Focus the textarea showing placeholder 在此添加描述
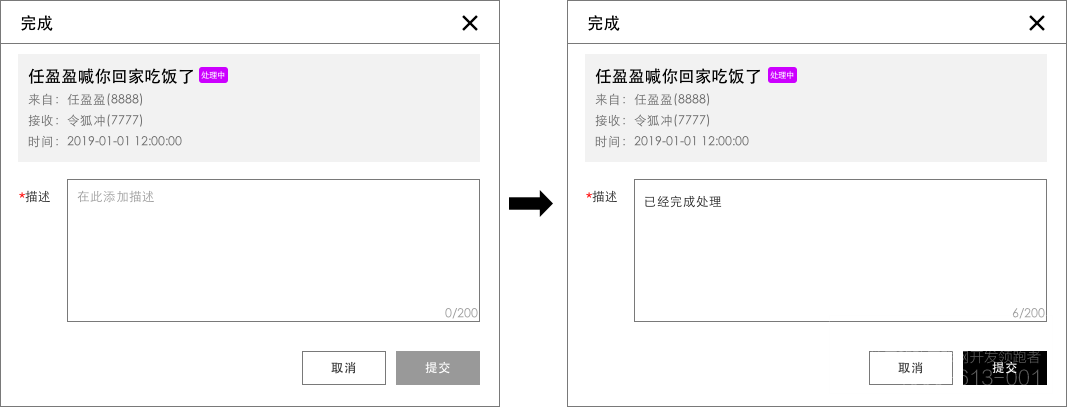 tap(273, 250)
